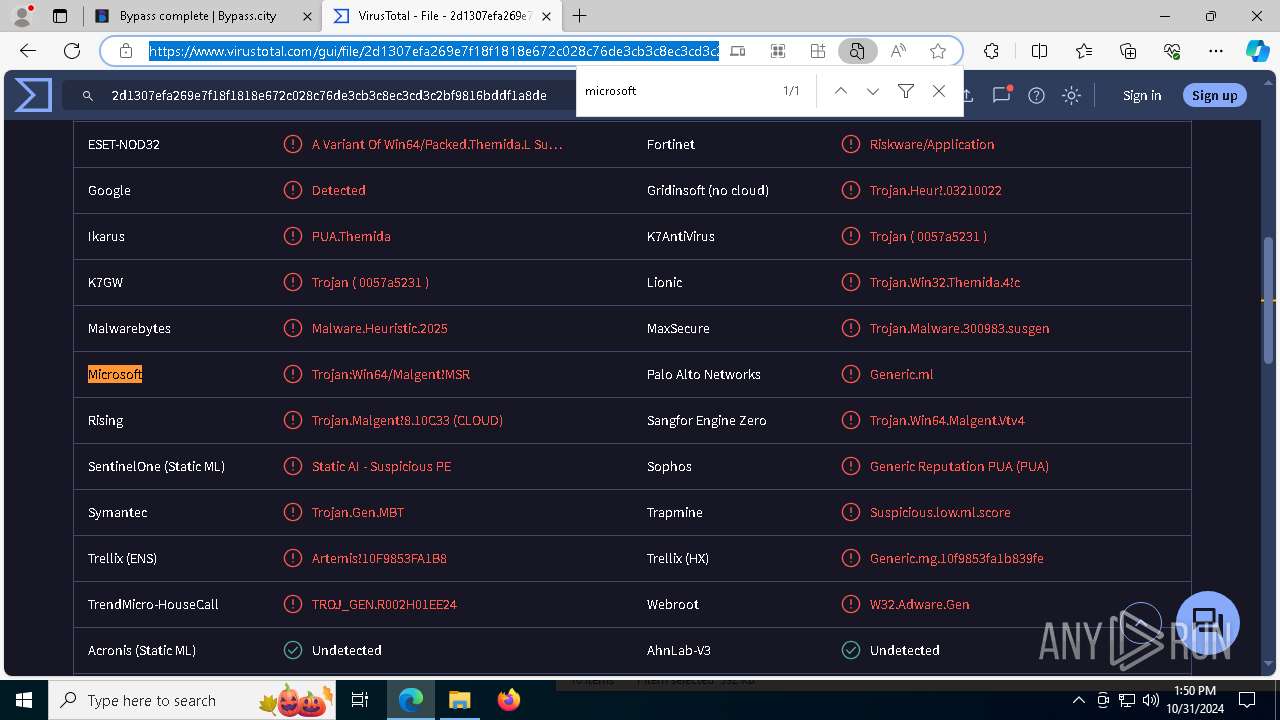This screenshot has height=720, width=1280.
Task: Show hidden system tray icons
Action: (x=1079, y=700)
